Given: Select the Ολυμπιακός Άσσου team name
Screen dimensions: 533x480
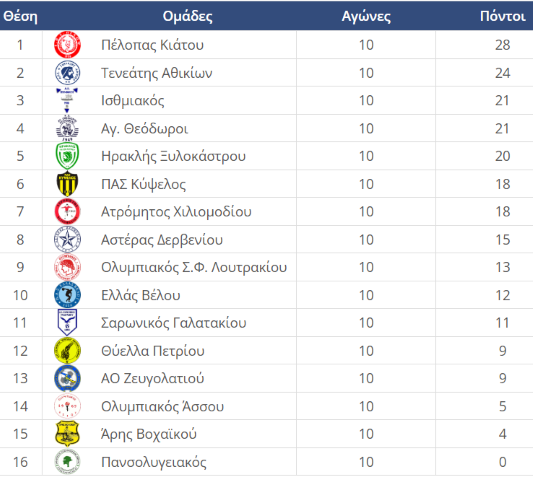Looking at the screenshot, I should coord(162,406).
